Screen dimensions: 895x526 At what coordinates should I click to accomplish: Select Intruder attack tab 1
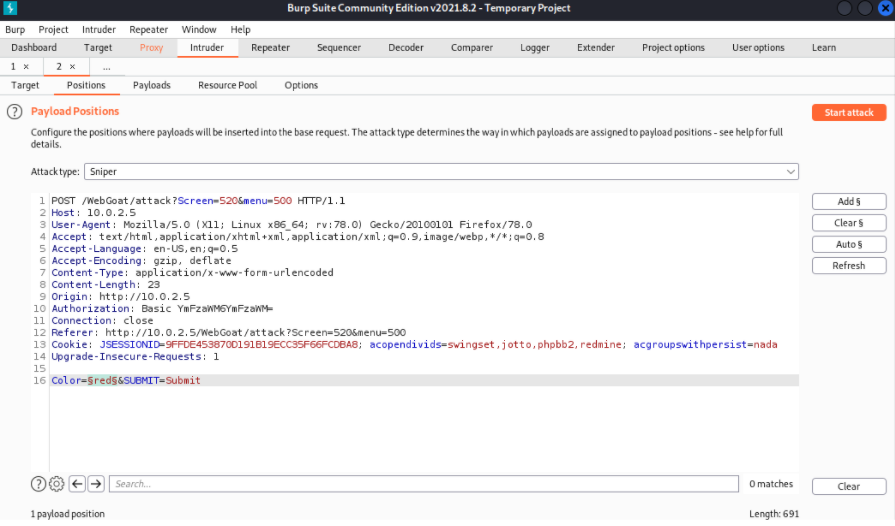tap(13, 67)
